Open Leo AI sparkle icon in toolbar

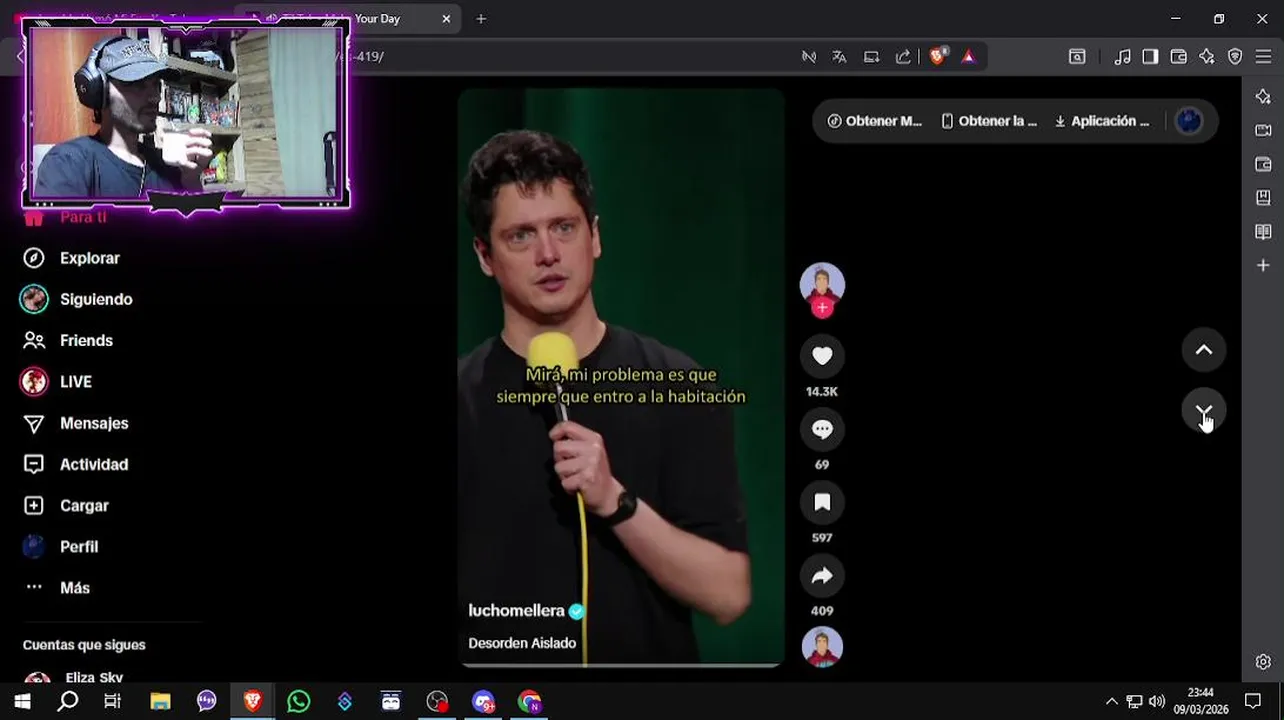click(x=1207, y=57)
